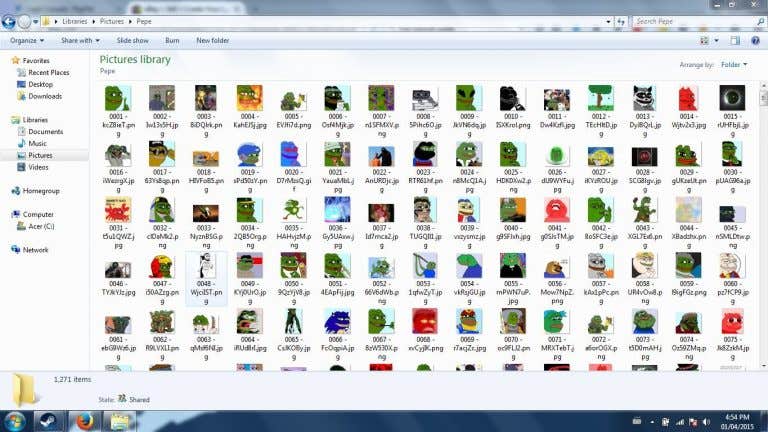Start the Slide show
The height and width of the screenshot is (432, 768).
click(x=132, y=41)
